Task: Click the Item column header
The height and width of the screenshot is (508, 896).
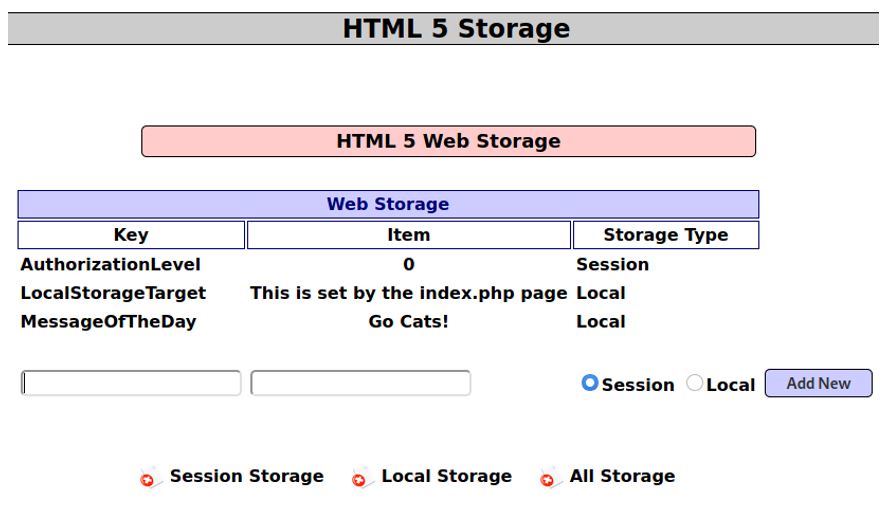Action: (x=408, y=236)
